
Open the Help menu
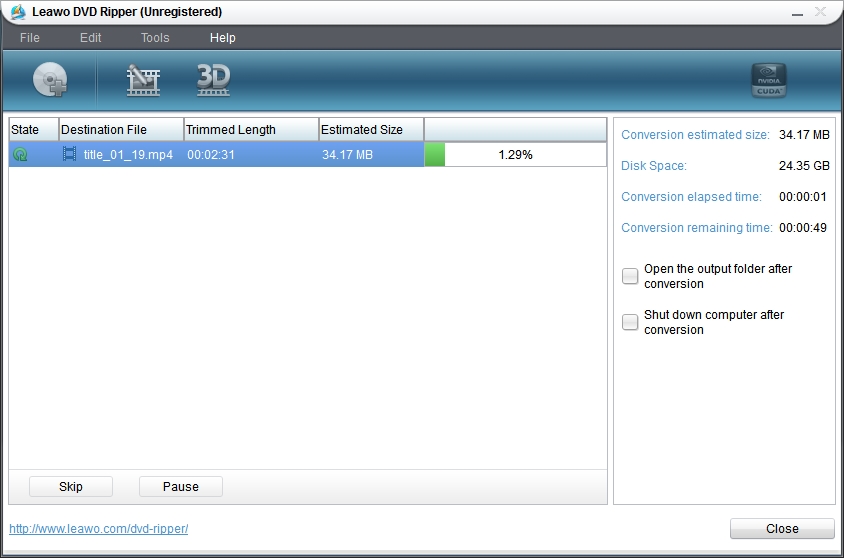tap(223, 38)
